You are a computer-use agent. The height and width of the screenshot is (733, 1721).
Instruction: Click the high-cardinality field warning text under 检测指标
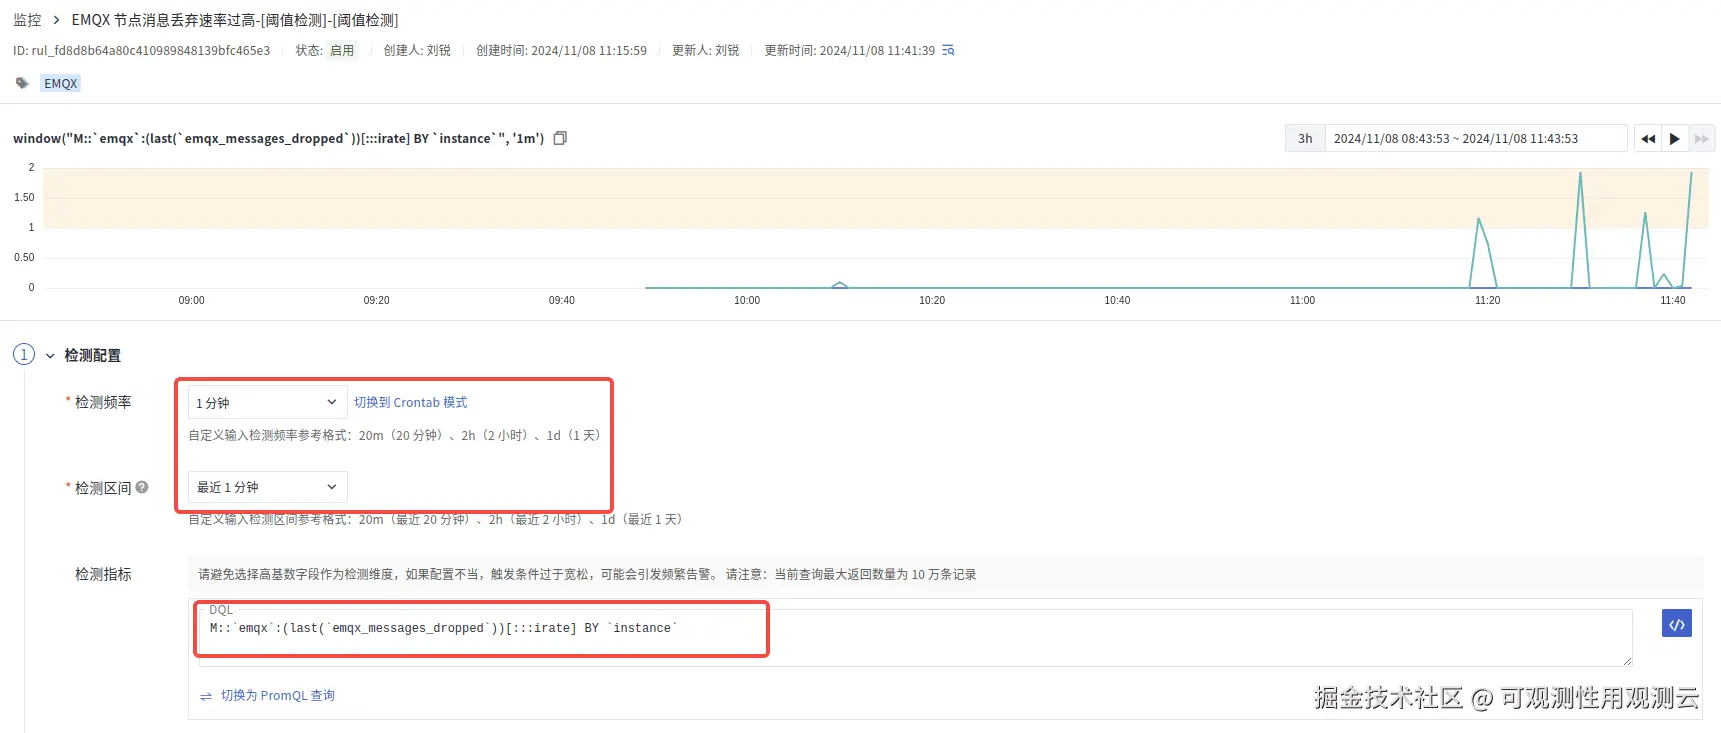(x=587, y=574)
